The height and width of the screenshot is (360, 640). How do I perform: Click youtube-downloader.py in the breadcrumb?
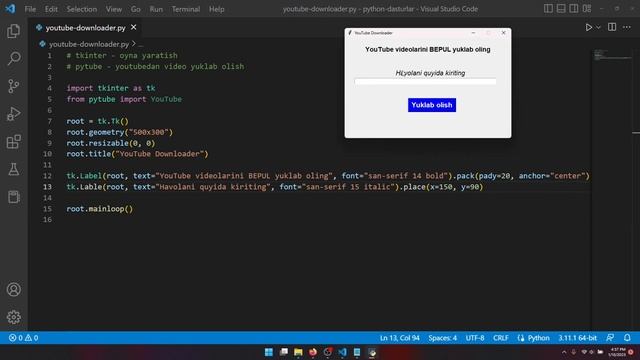(x=89, y=44)
